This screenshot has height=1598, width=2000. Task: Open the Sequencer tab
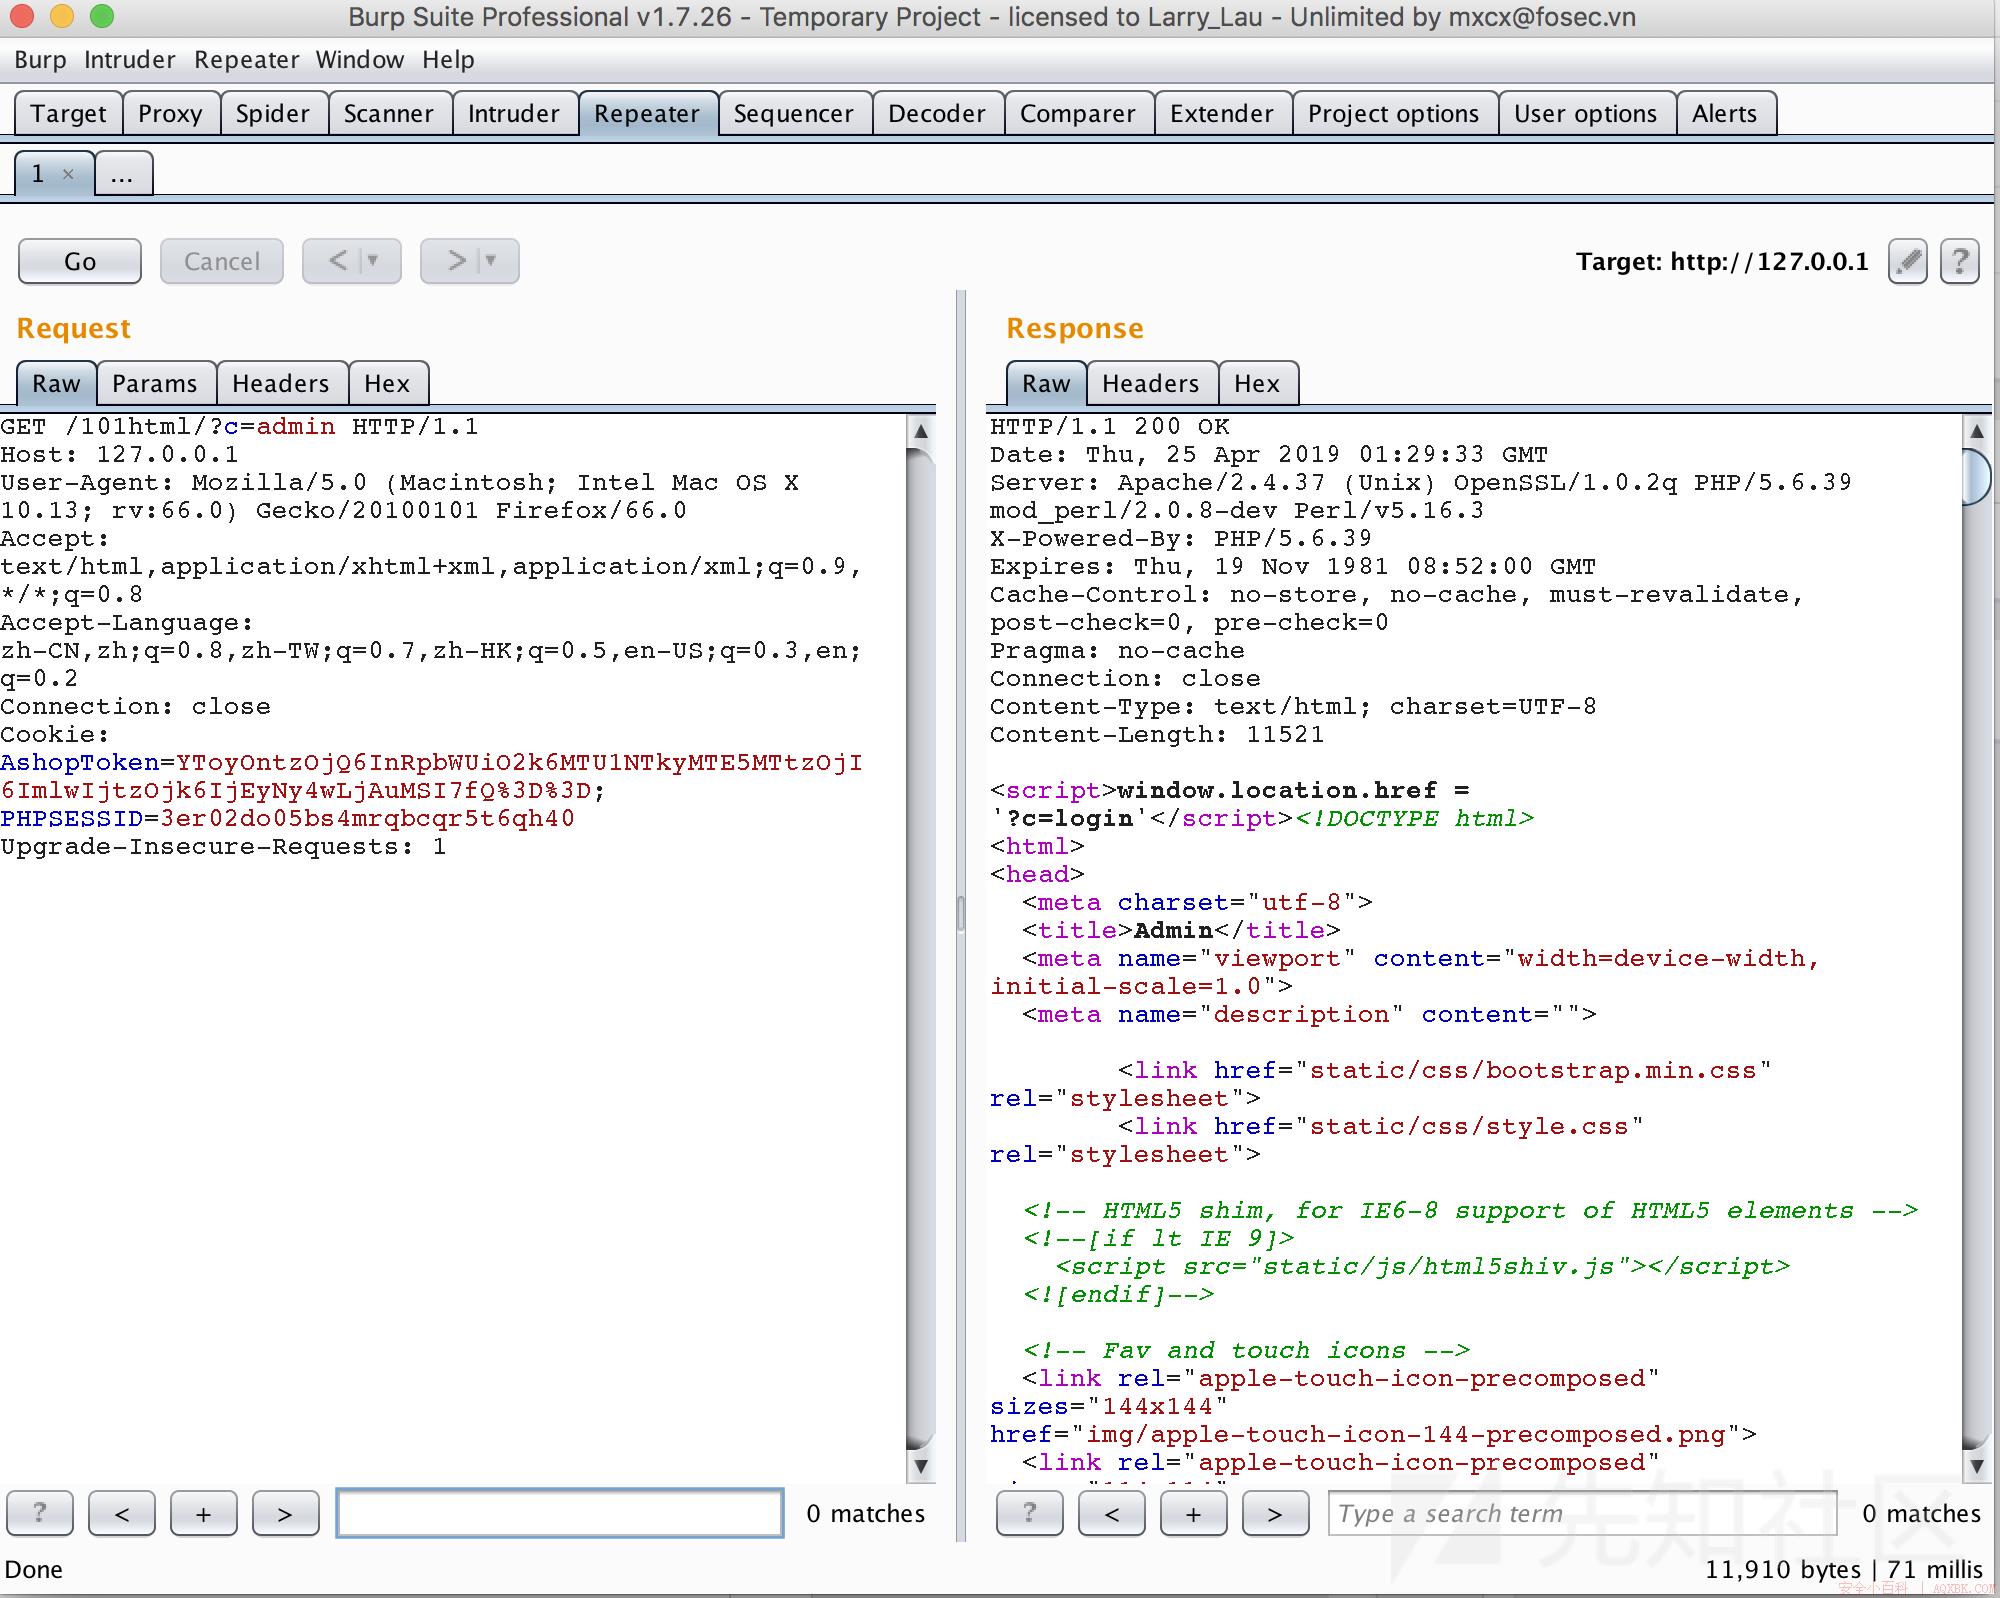click(794, 114)
